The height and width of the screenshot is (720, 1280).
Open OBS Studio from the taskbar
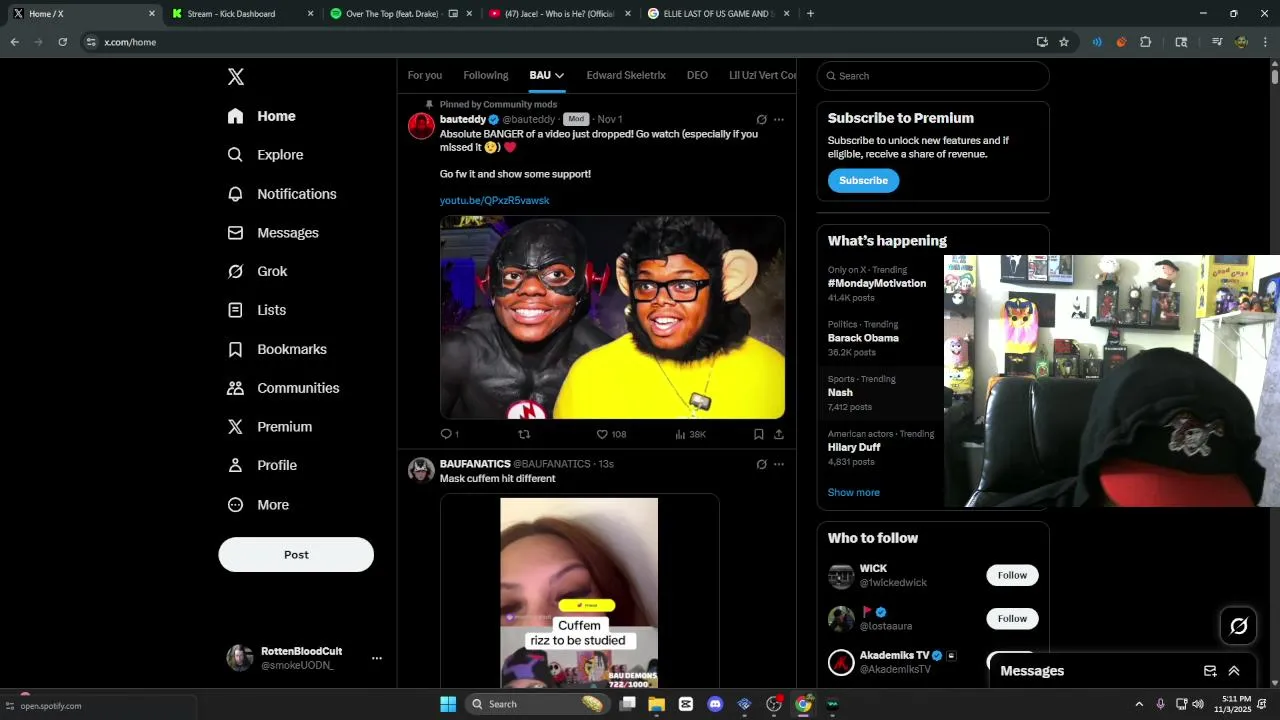774,704
